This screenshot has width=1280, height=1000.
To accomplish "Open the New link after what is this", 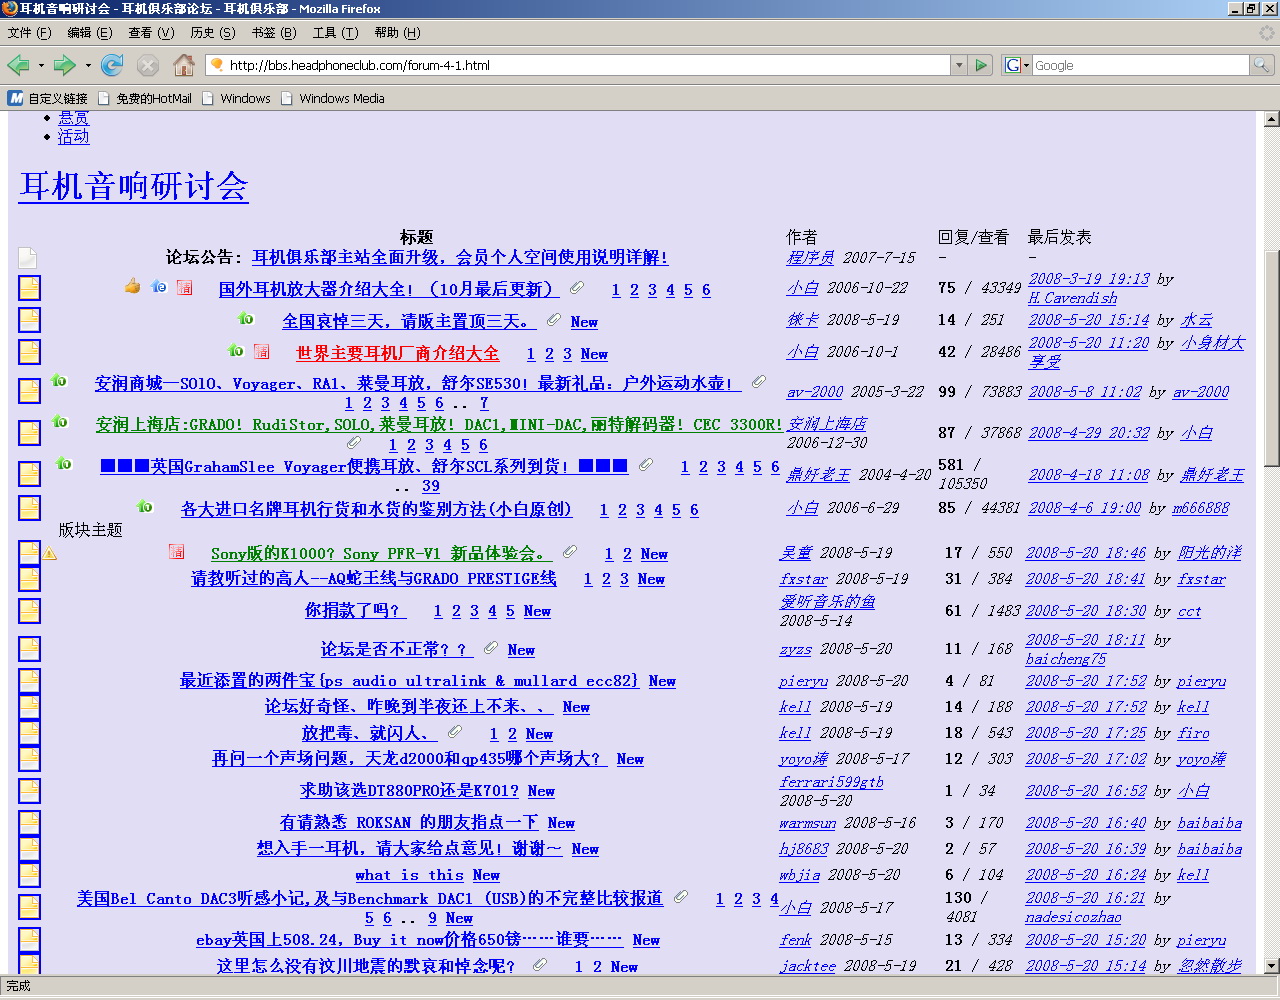I will pyautogui.click(x=487, y=875).
